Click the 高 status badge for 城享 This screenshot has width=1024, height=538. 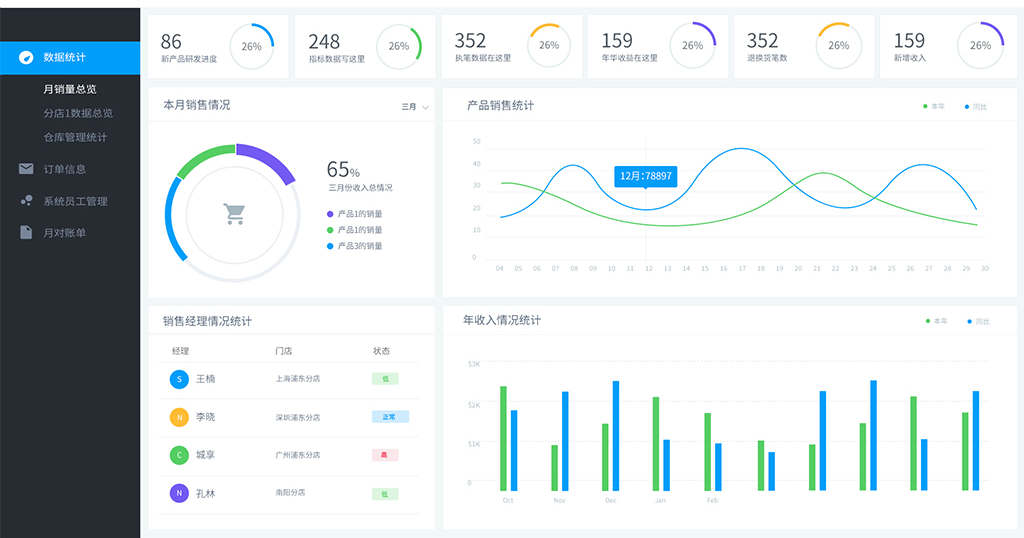(385, 455)
